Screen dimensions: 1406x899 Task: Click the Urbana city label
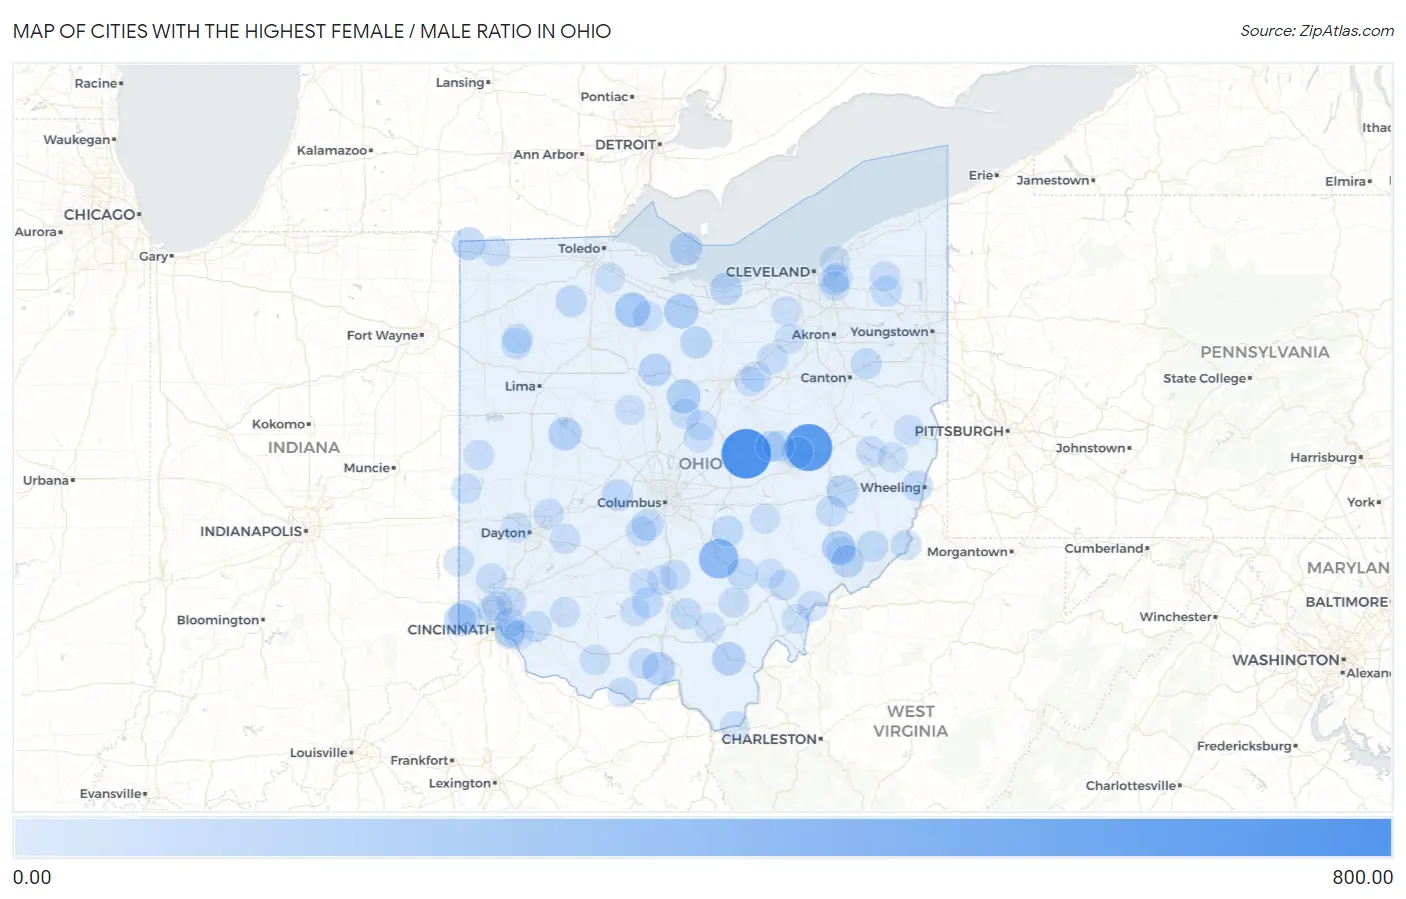tap(46, 481)
